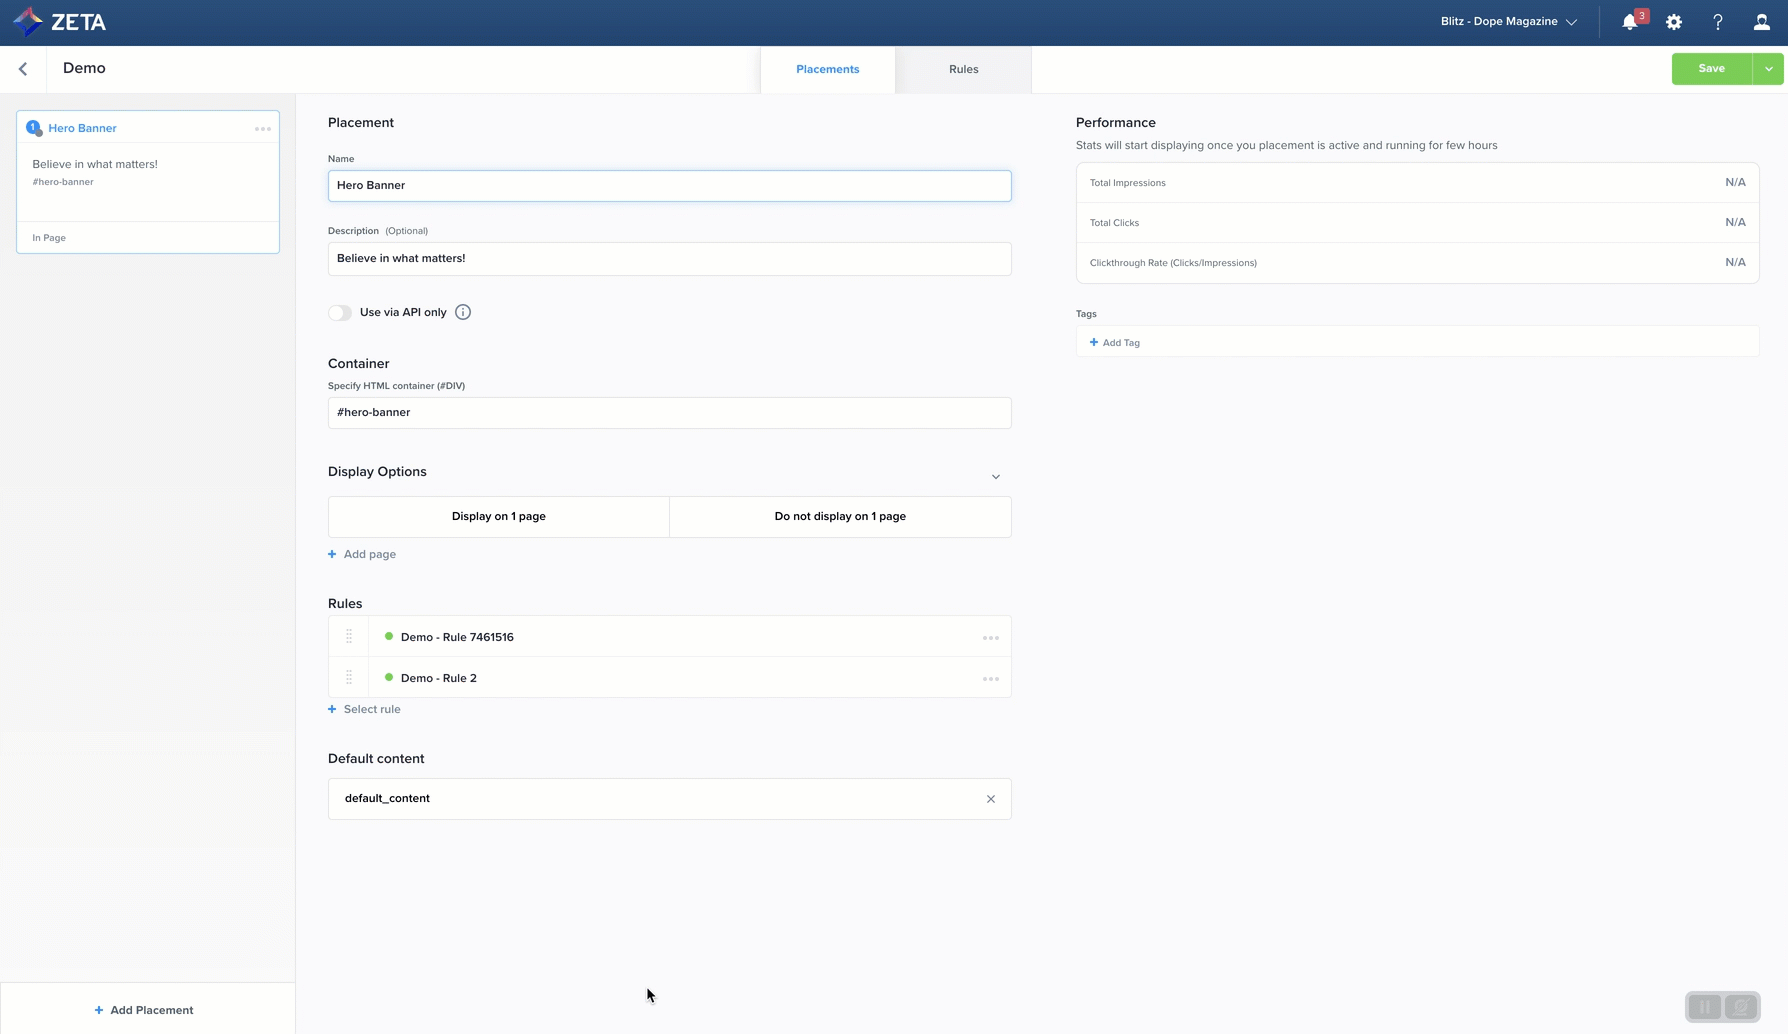
Task: Open the notifications bell
Action: coord(1629,22)
